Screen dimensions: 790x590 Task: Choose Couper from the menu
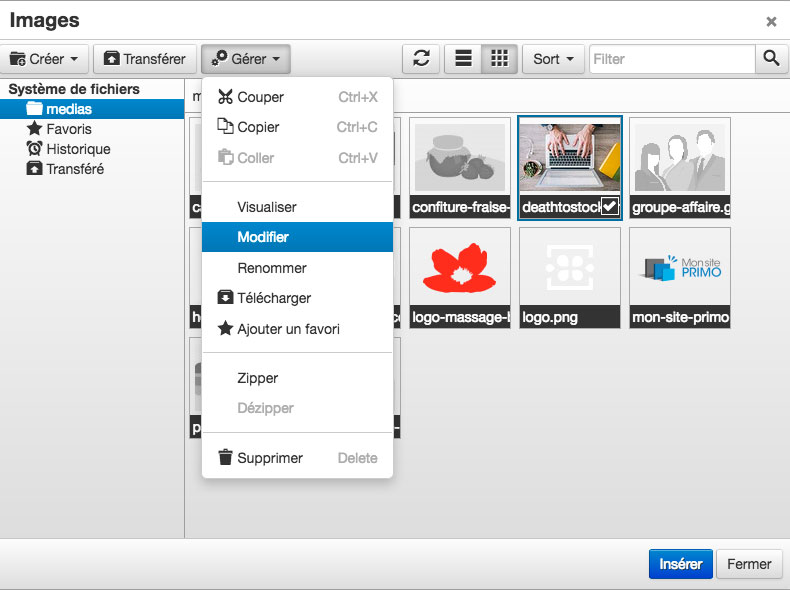297,97
